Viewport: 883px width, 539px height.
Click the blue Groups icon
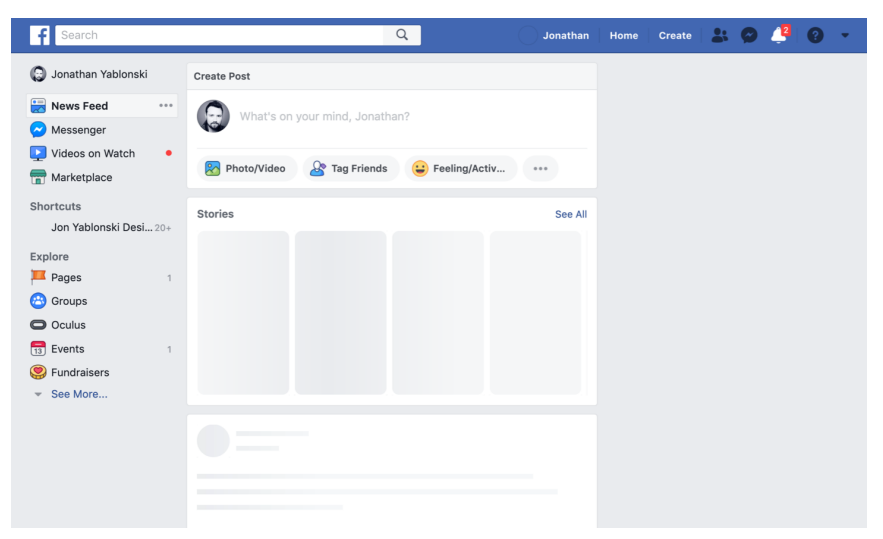point(38,301)
